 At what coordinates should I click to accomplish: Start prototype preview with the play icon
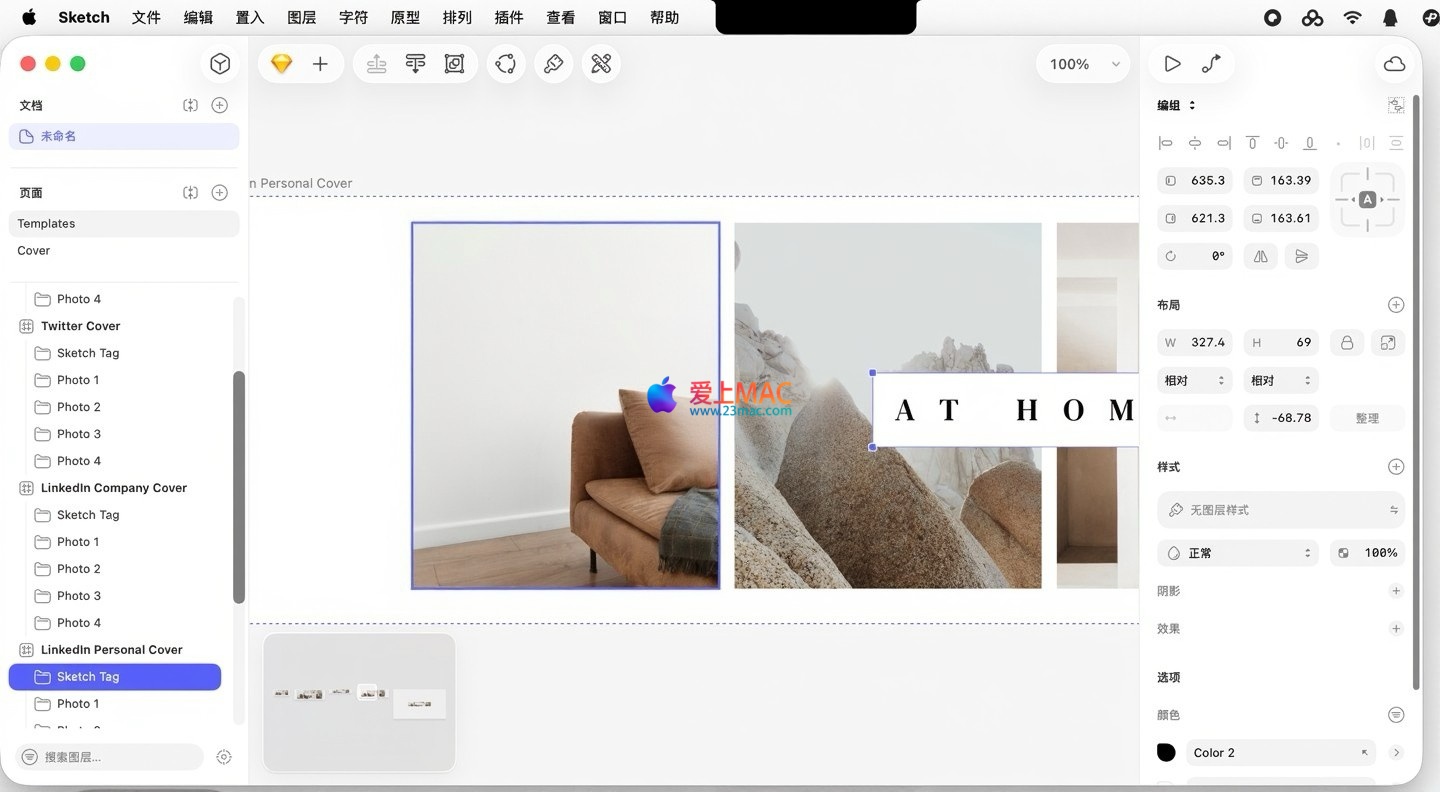click(1172, 64)
